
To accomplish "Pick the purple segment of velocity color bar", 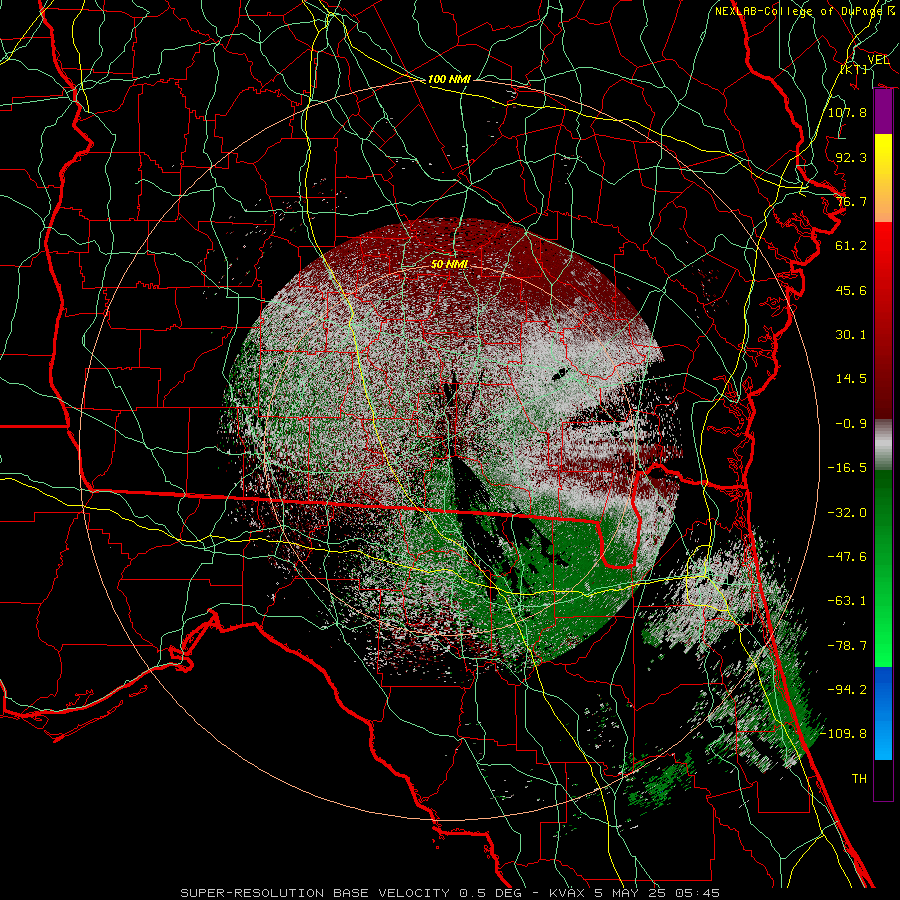I will click(883, 112).
